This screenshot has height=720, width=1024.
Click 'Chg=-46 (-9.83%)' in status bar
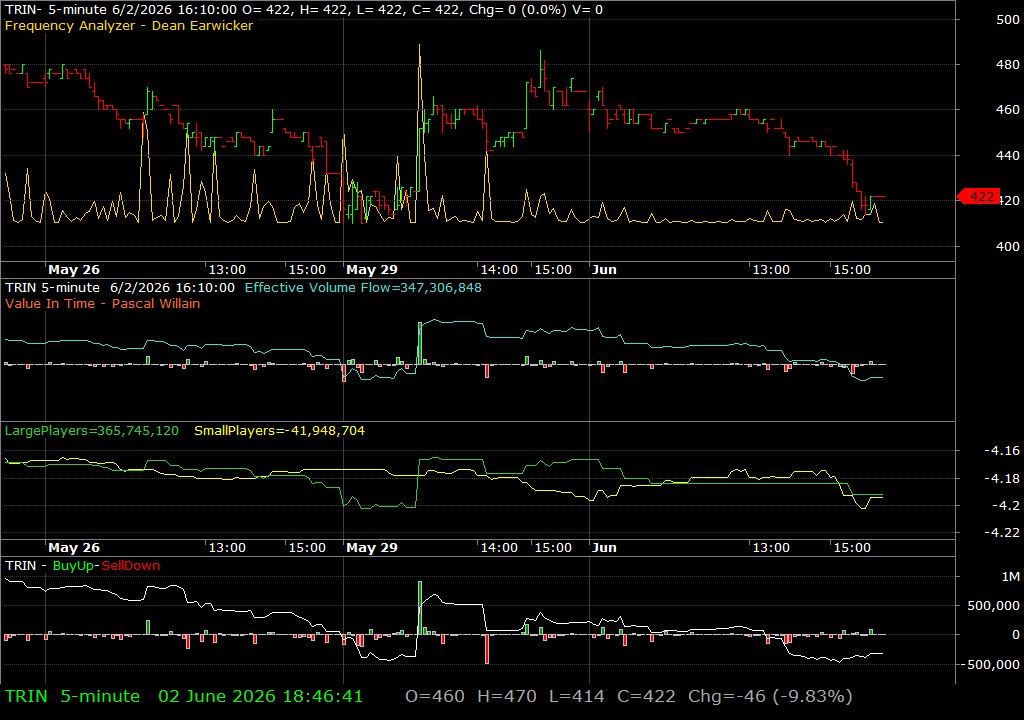771,696
